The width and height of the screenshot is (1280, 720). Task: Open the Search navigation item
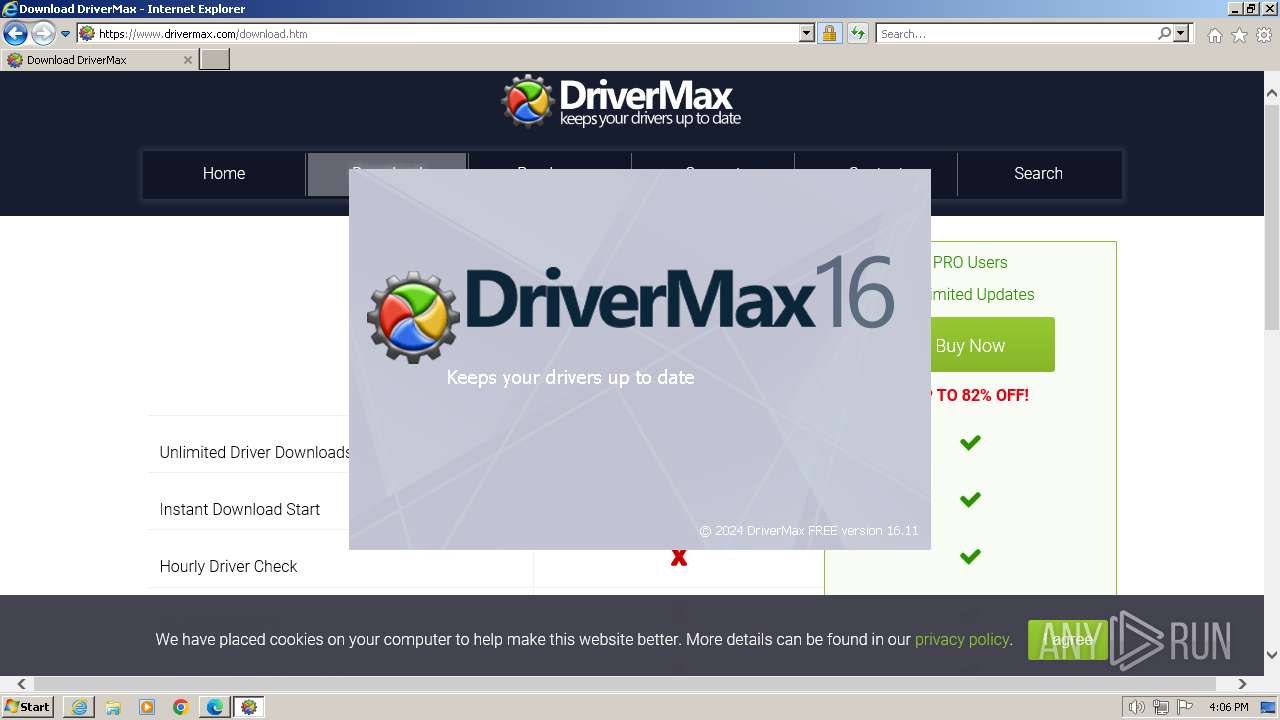coord(1038,173)
